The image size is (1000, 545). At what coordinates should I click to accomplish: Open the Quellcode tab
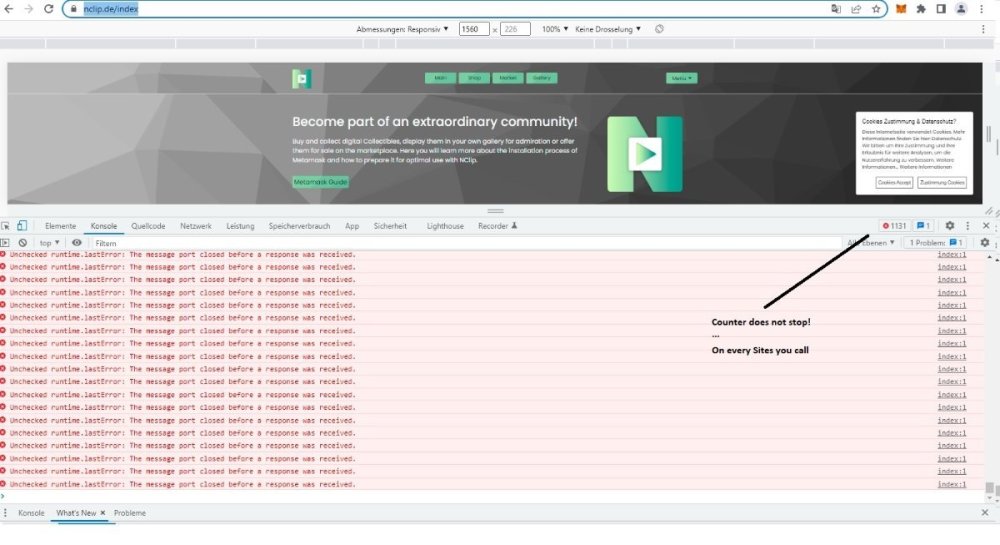point(148,226)
